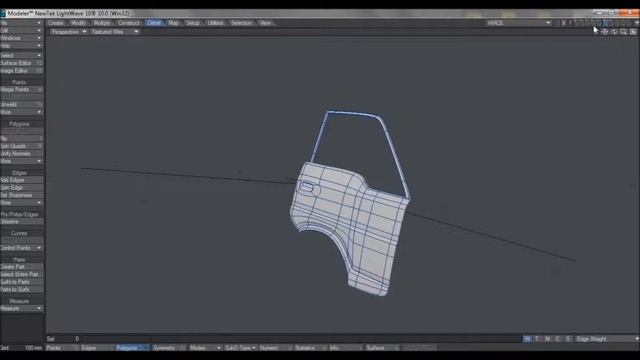Open the current object dropdown at top right

518,23
